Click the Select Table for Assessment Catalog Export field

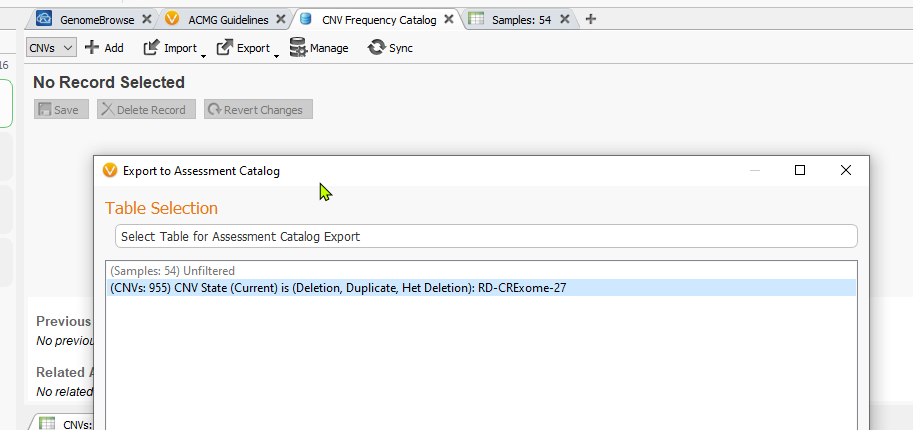486,237
